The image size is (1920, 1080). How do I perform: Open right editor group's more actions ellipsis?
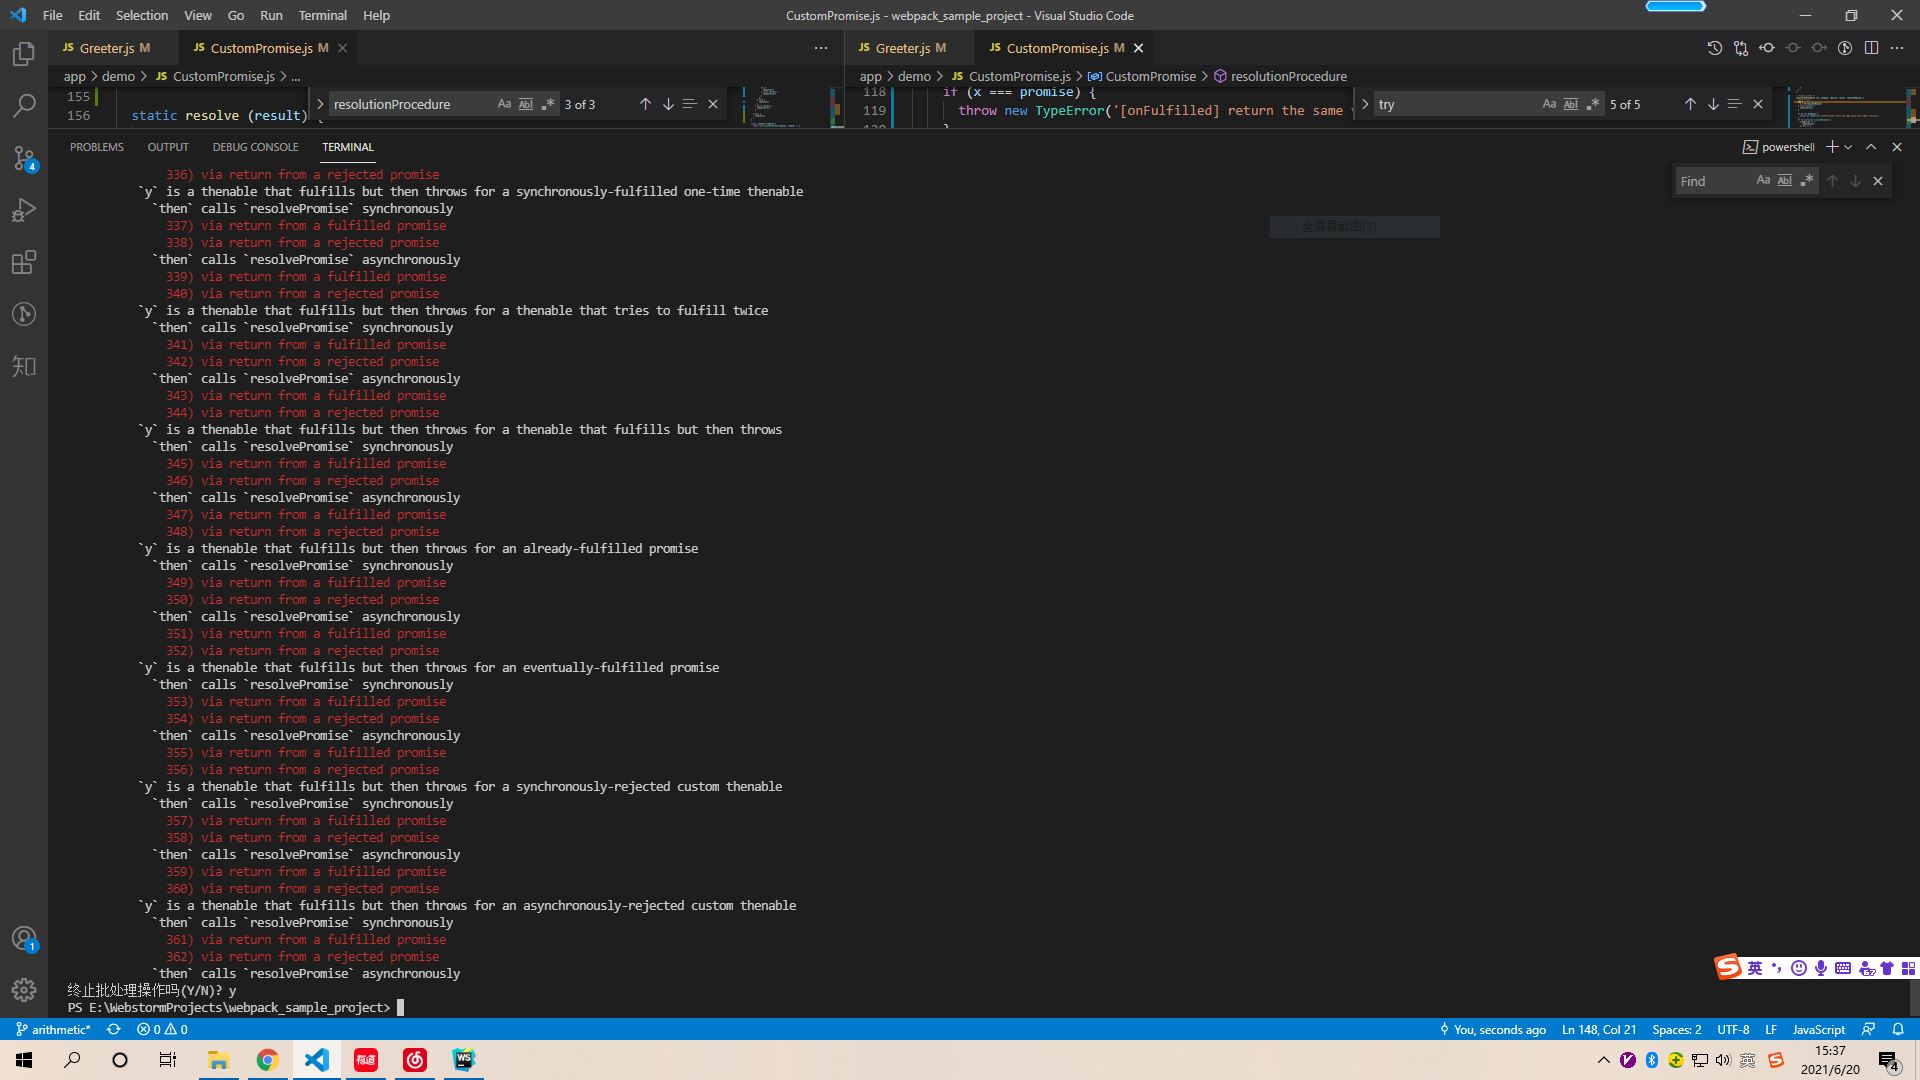1897,48
